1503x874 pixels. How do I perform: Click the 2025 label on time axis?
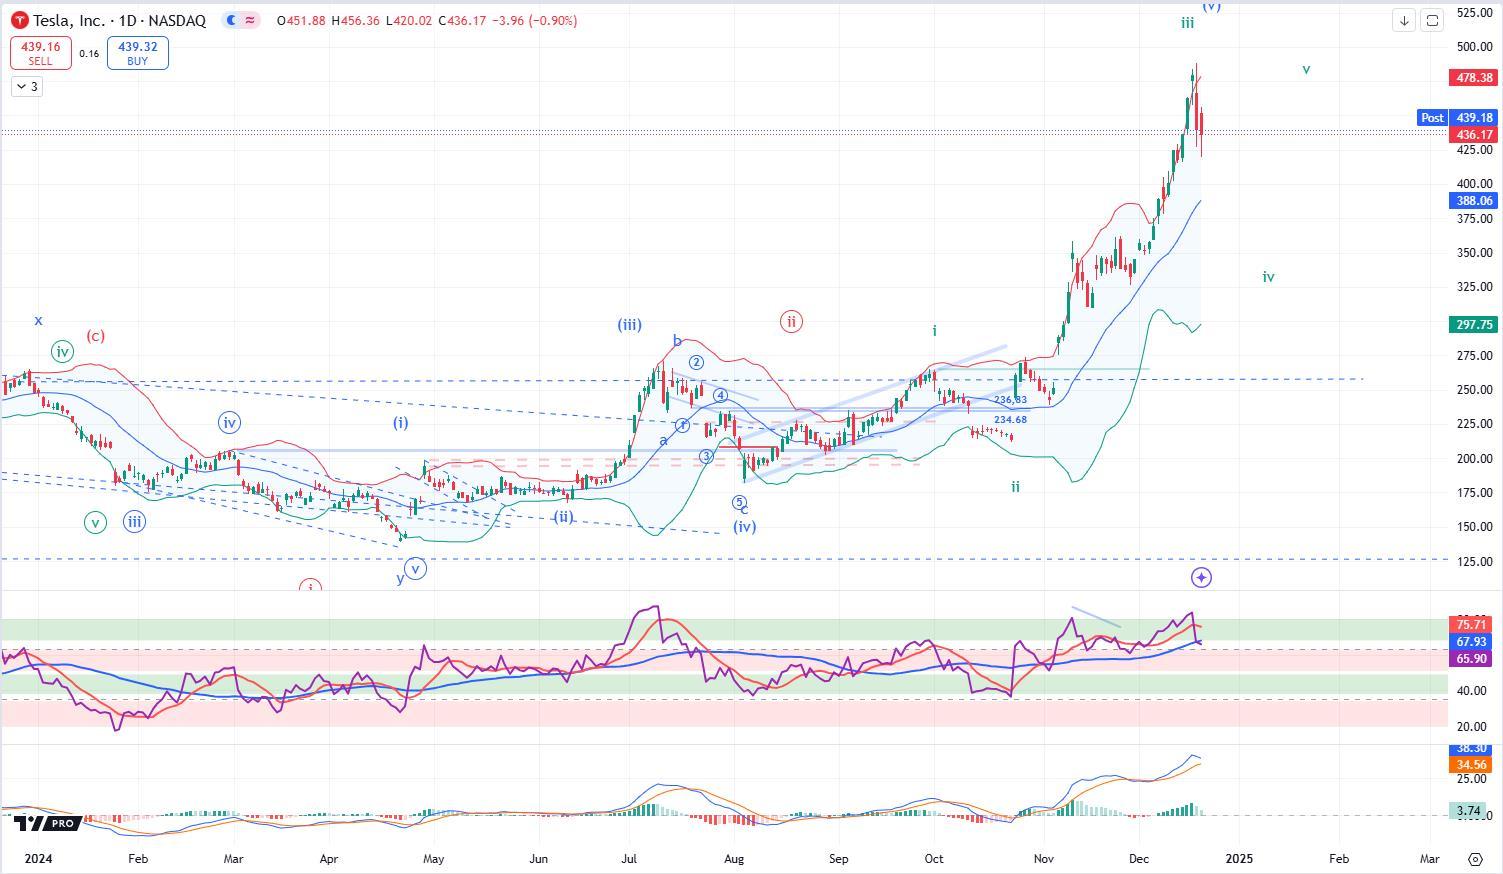coord(1239,858)
